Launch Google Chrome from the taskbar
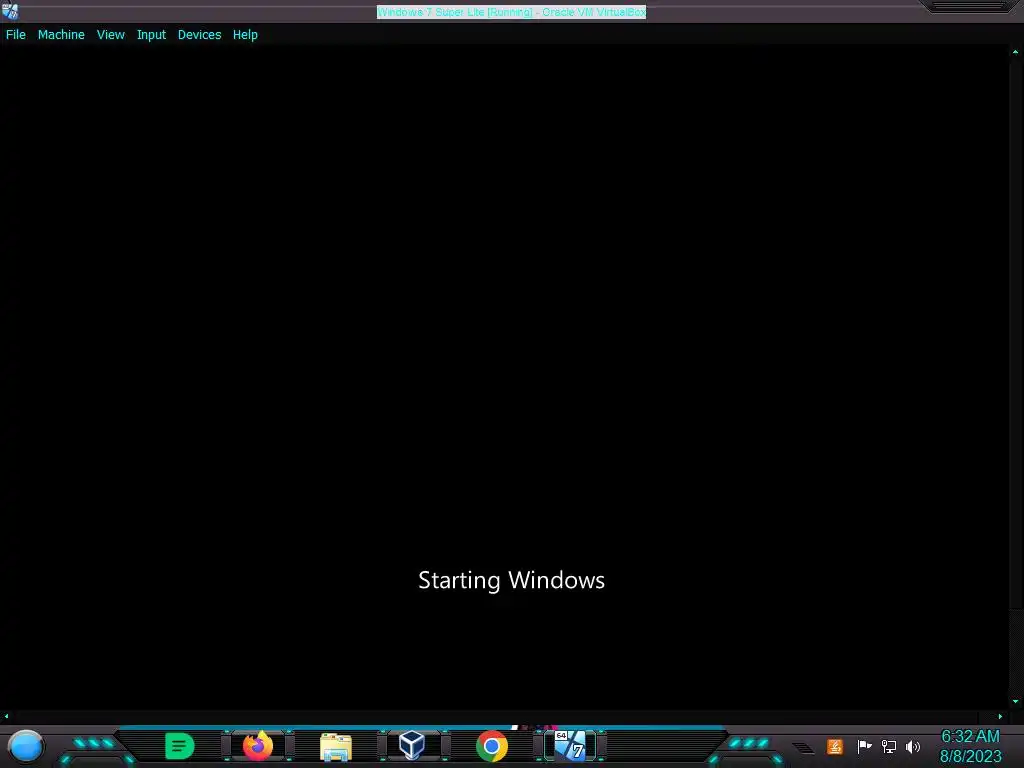Screen dimensions: 1024x768 tap(492, 746)
